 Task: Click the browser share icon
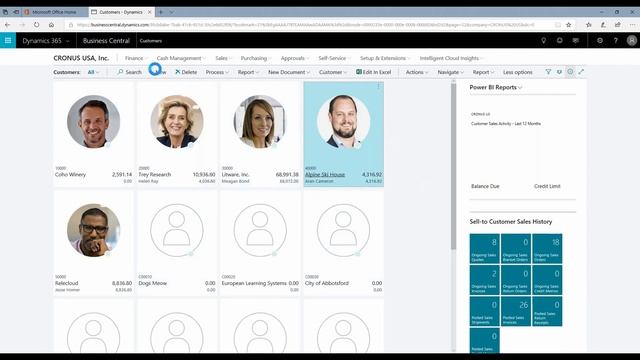pos(618,25)
